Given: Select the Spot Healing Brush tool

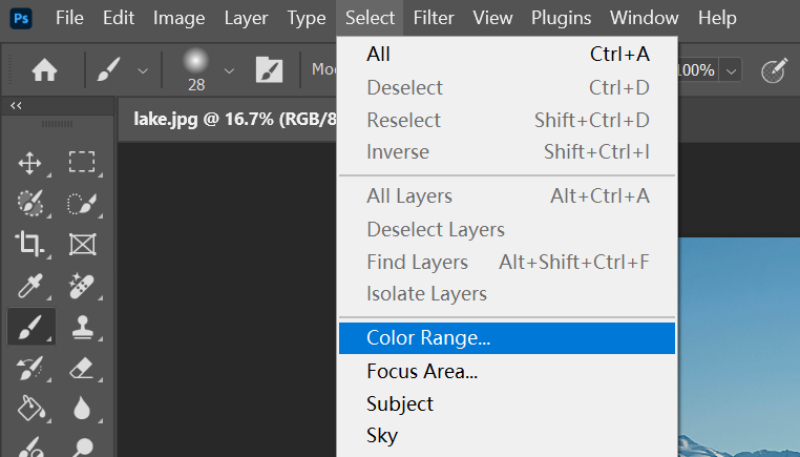Looking at the screenshot, I should click(x=81, y=285).
